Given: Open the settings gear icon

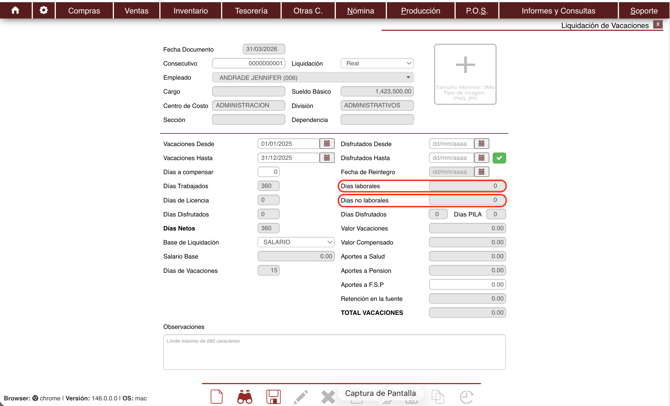Looking at the screenshot, I should [43, 10].
